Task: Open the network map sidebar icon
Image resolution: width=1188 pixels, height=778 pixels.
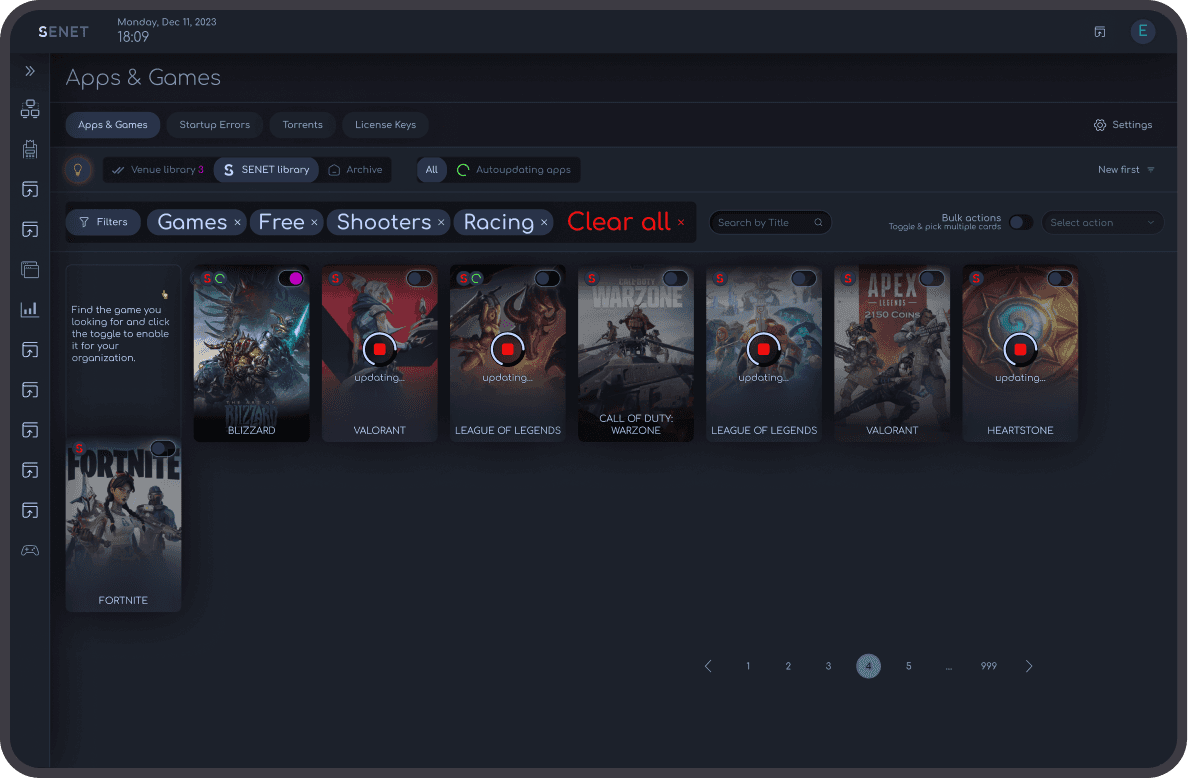Action: (x=30, y=109)
